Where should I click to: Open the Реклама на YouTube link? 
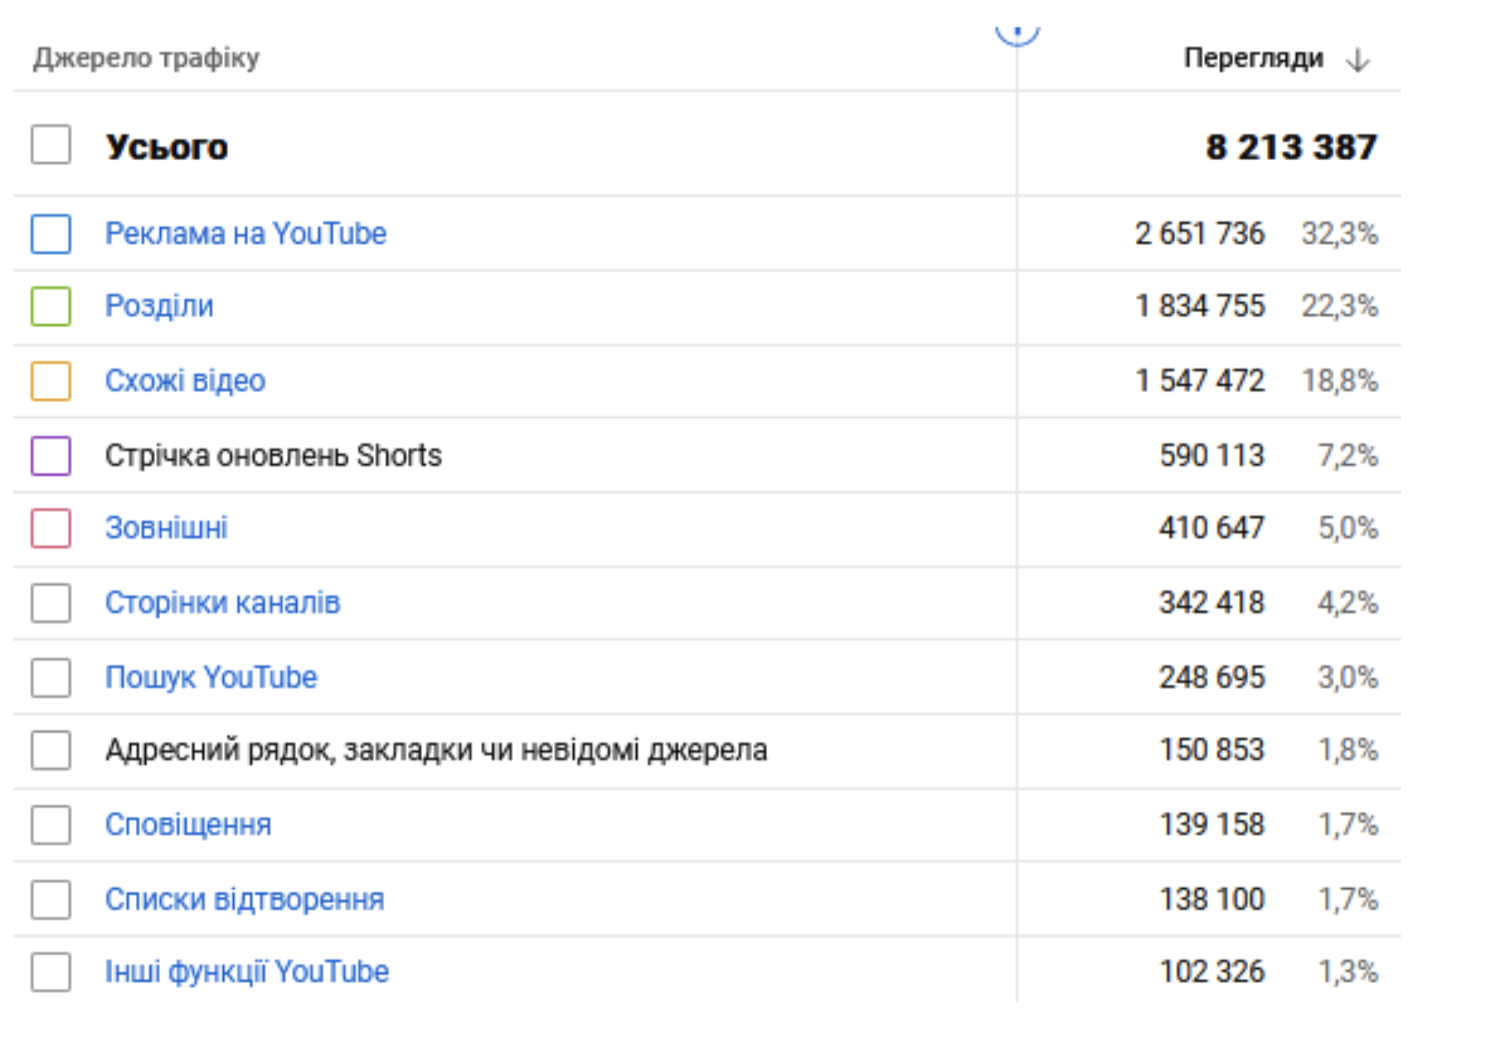pyautogui.click(x=245, y=234)
